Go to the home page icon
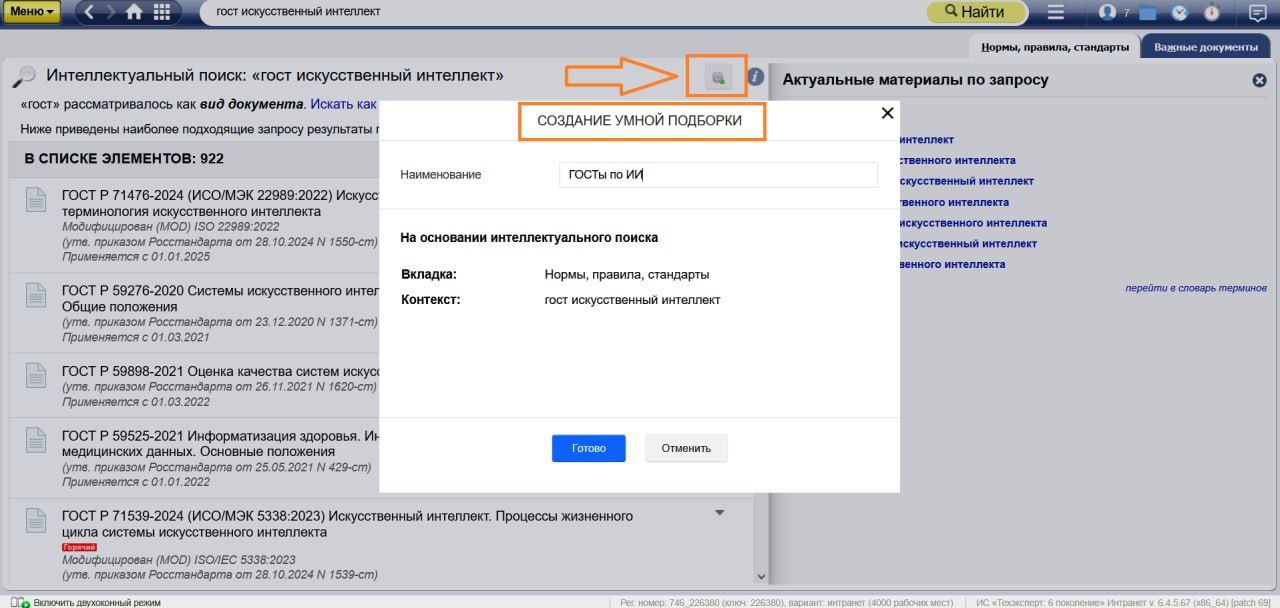This screenshot has width=1280, height=608. (x=134, y=13)
